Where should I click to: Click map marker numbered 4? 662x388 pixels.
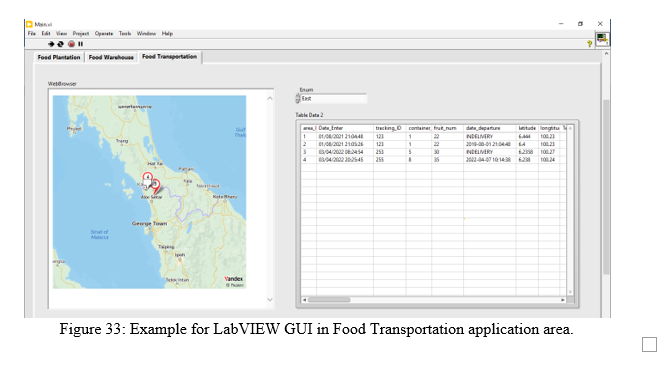coord(147,177)
